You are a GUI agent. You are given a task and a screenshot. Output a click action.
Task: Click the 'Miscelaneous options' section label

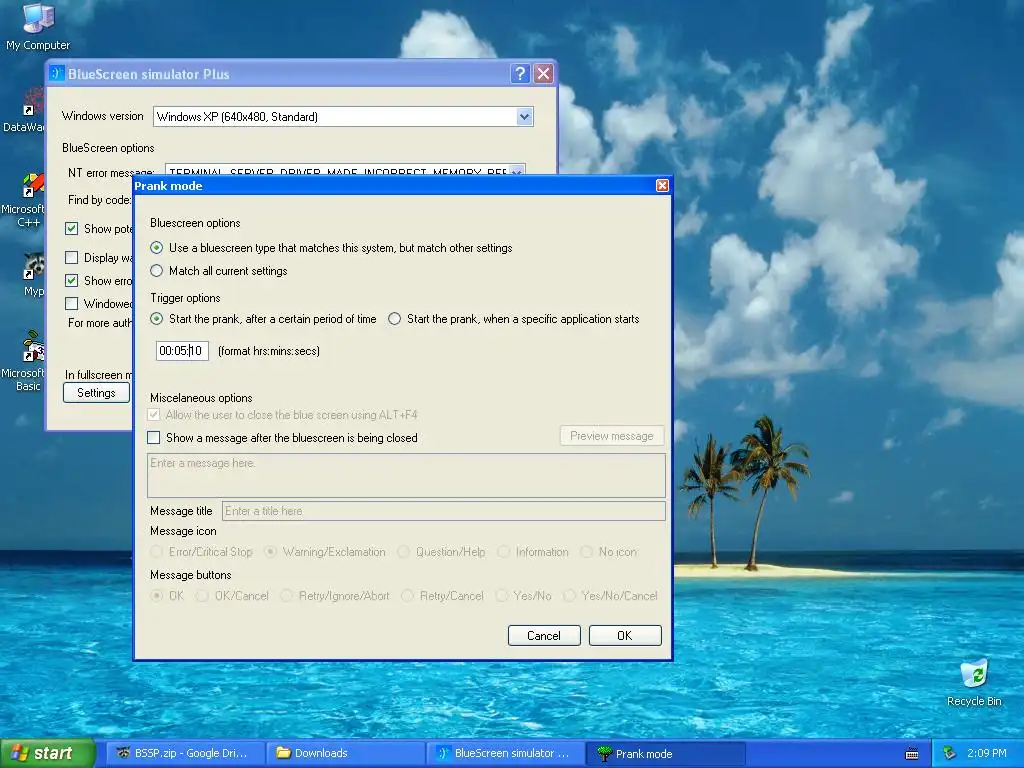click(x=201, y=398)
